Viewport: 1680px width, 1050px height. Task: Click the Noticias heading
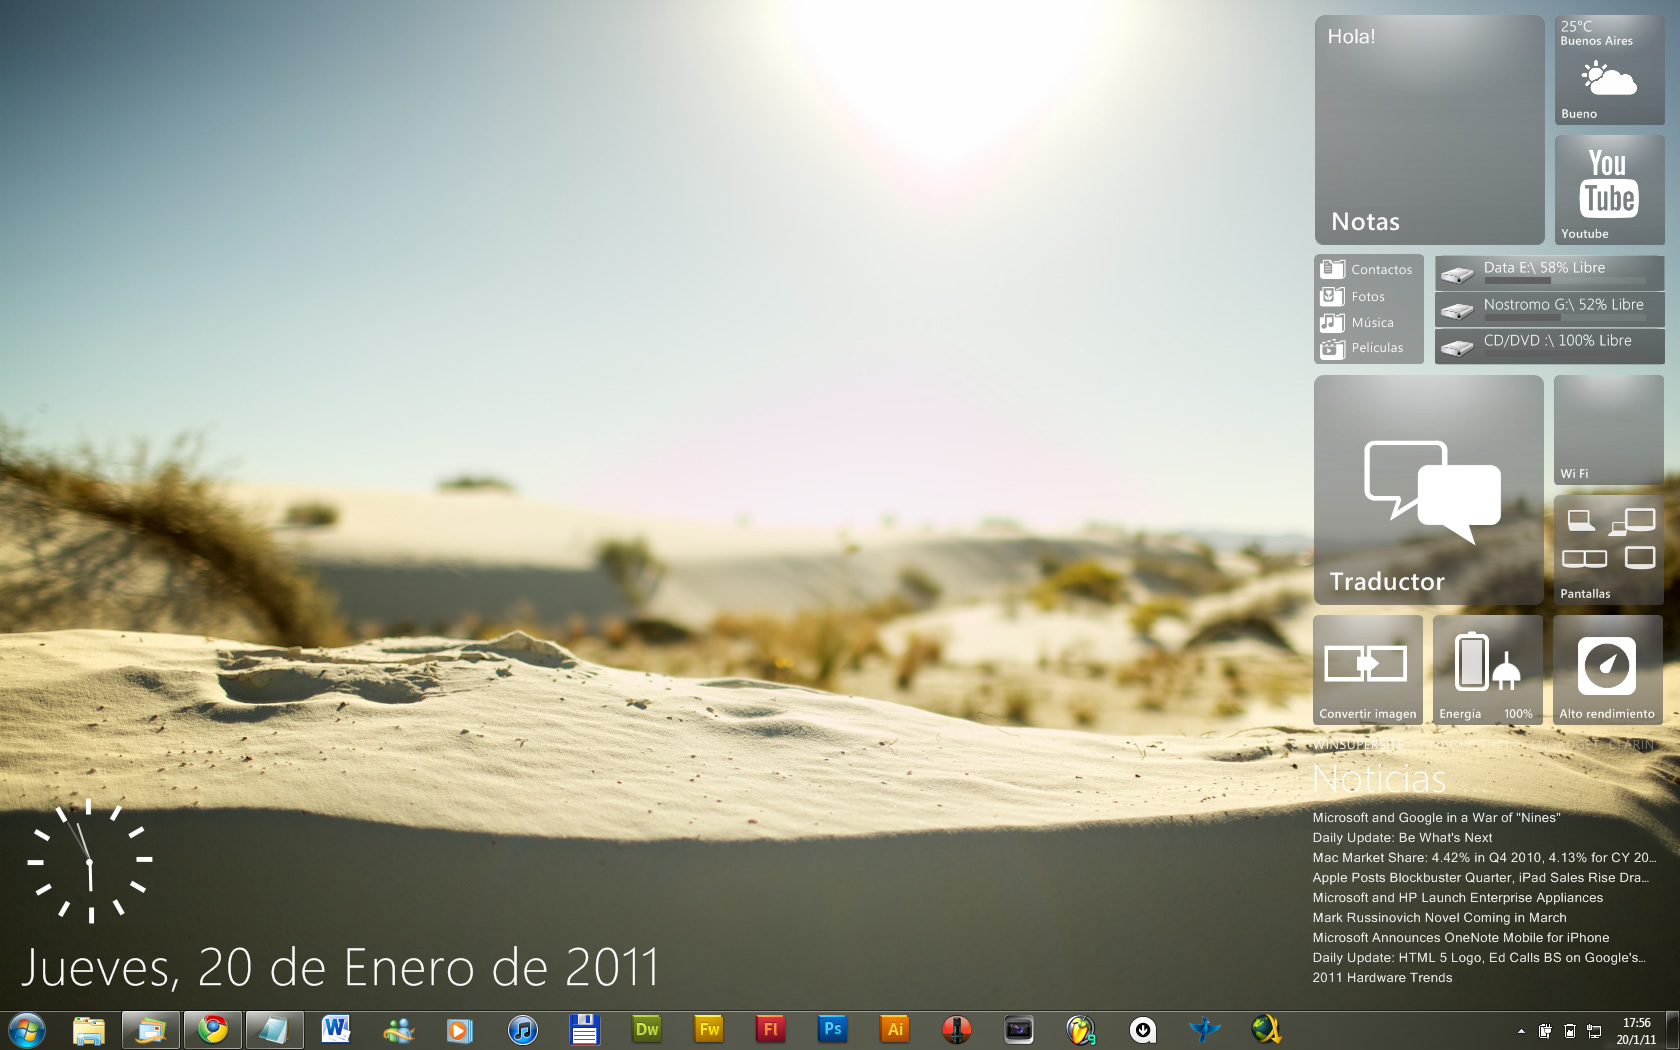coord(1379,778)
